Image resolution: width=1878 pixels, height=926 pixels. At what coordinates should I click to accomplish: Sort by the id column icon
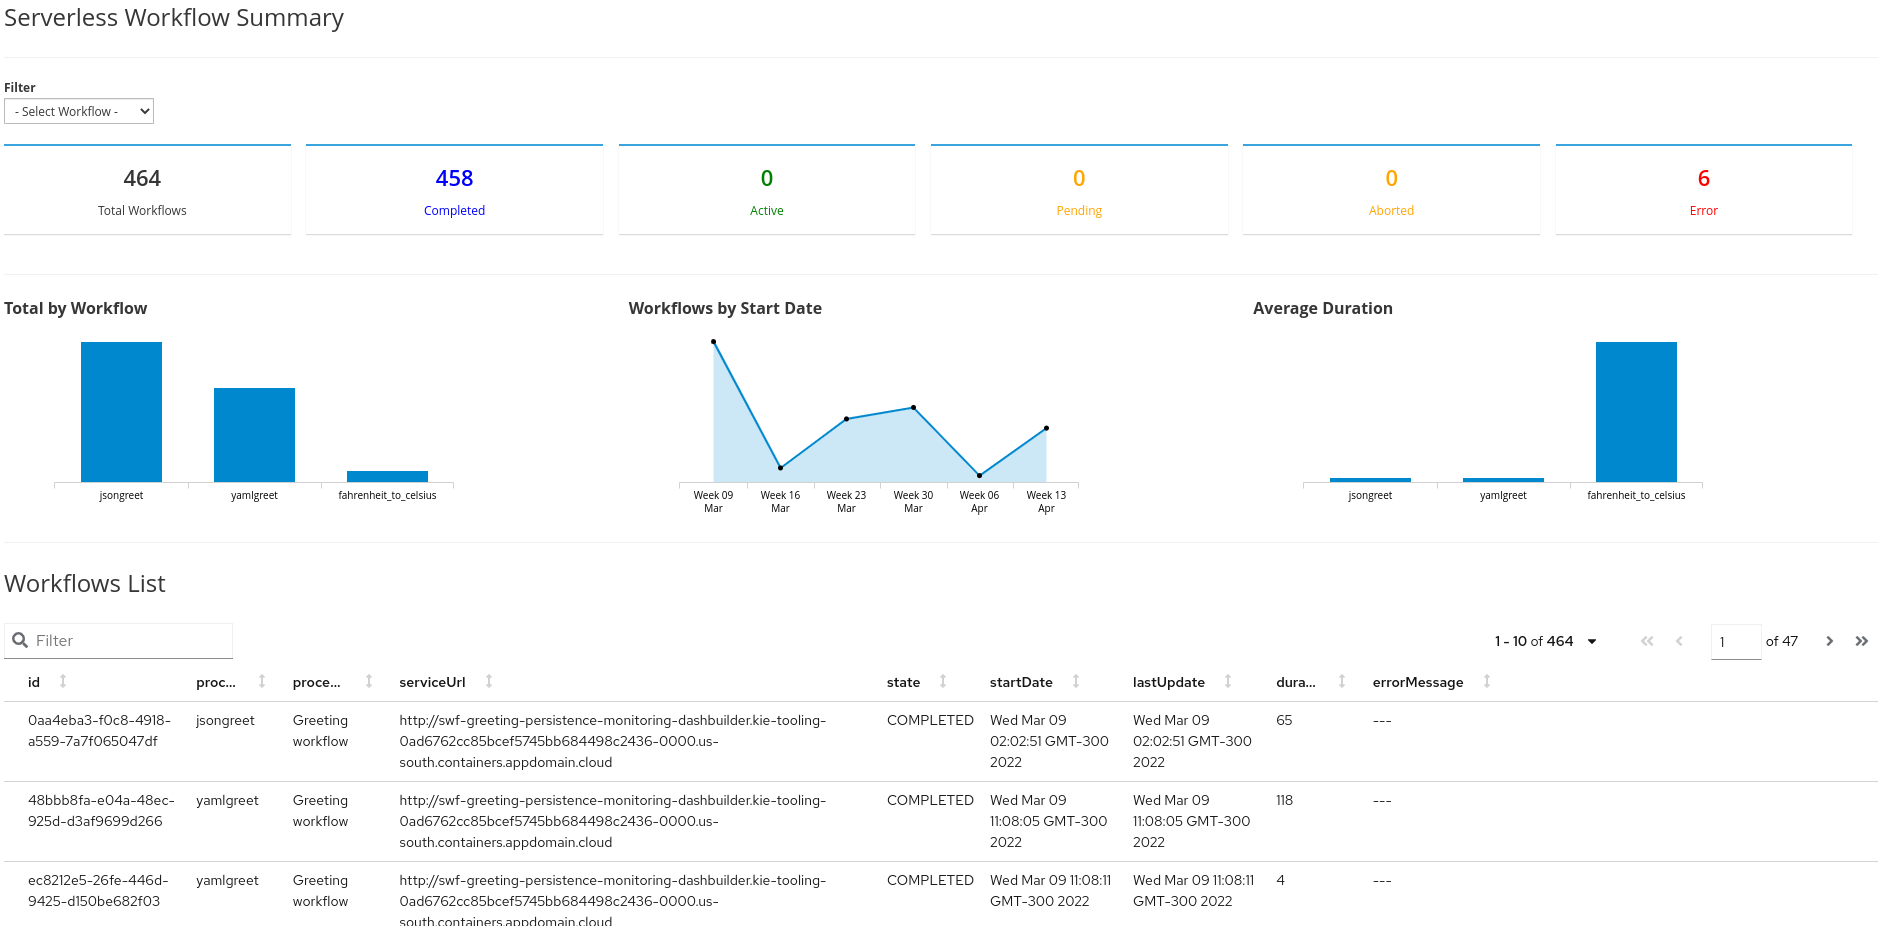[x=63, y=681]
